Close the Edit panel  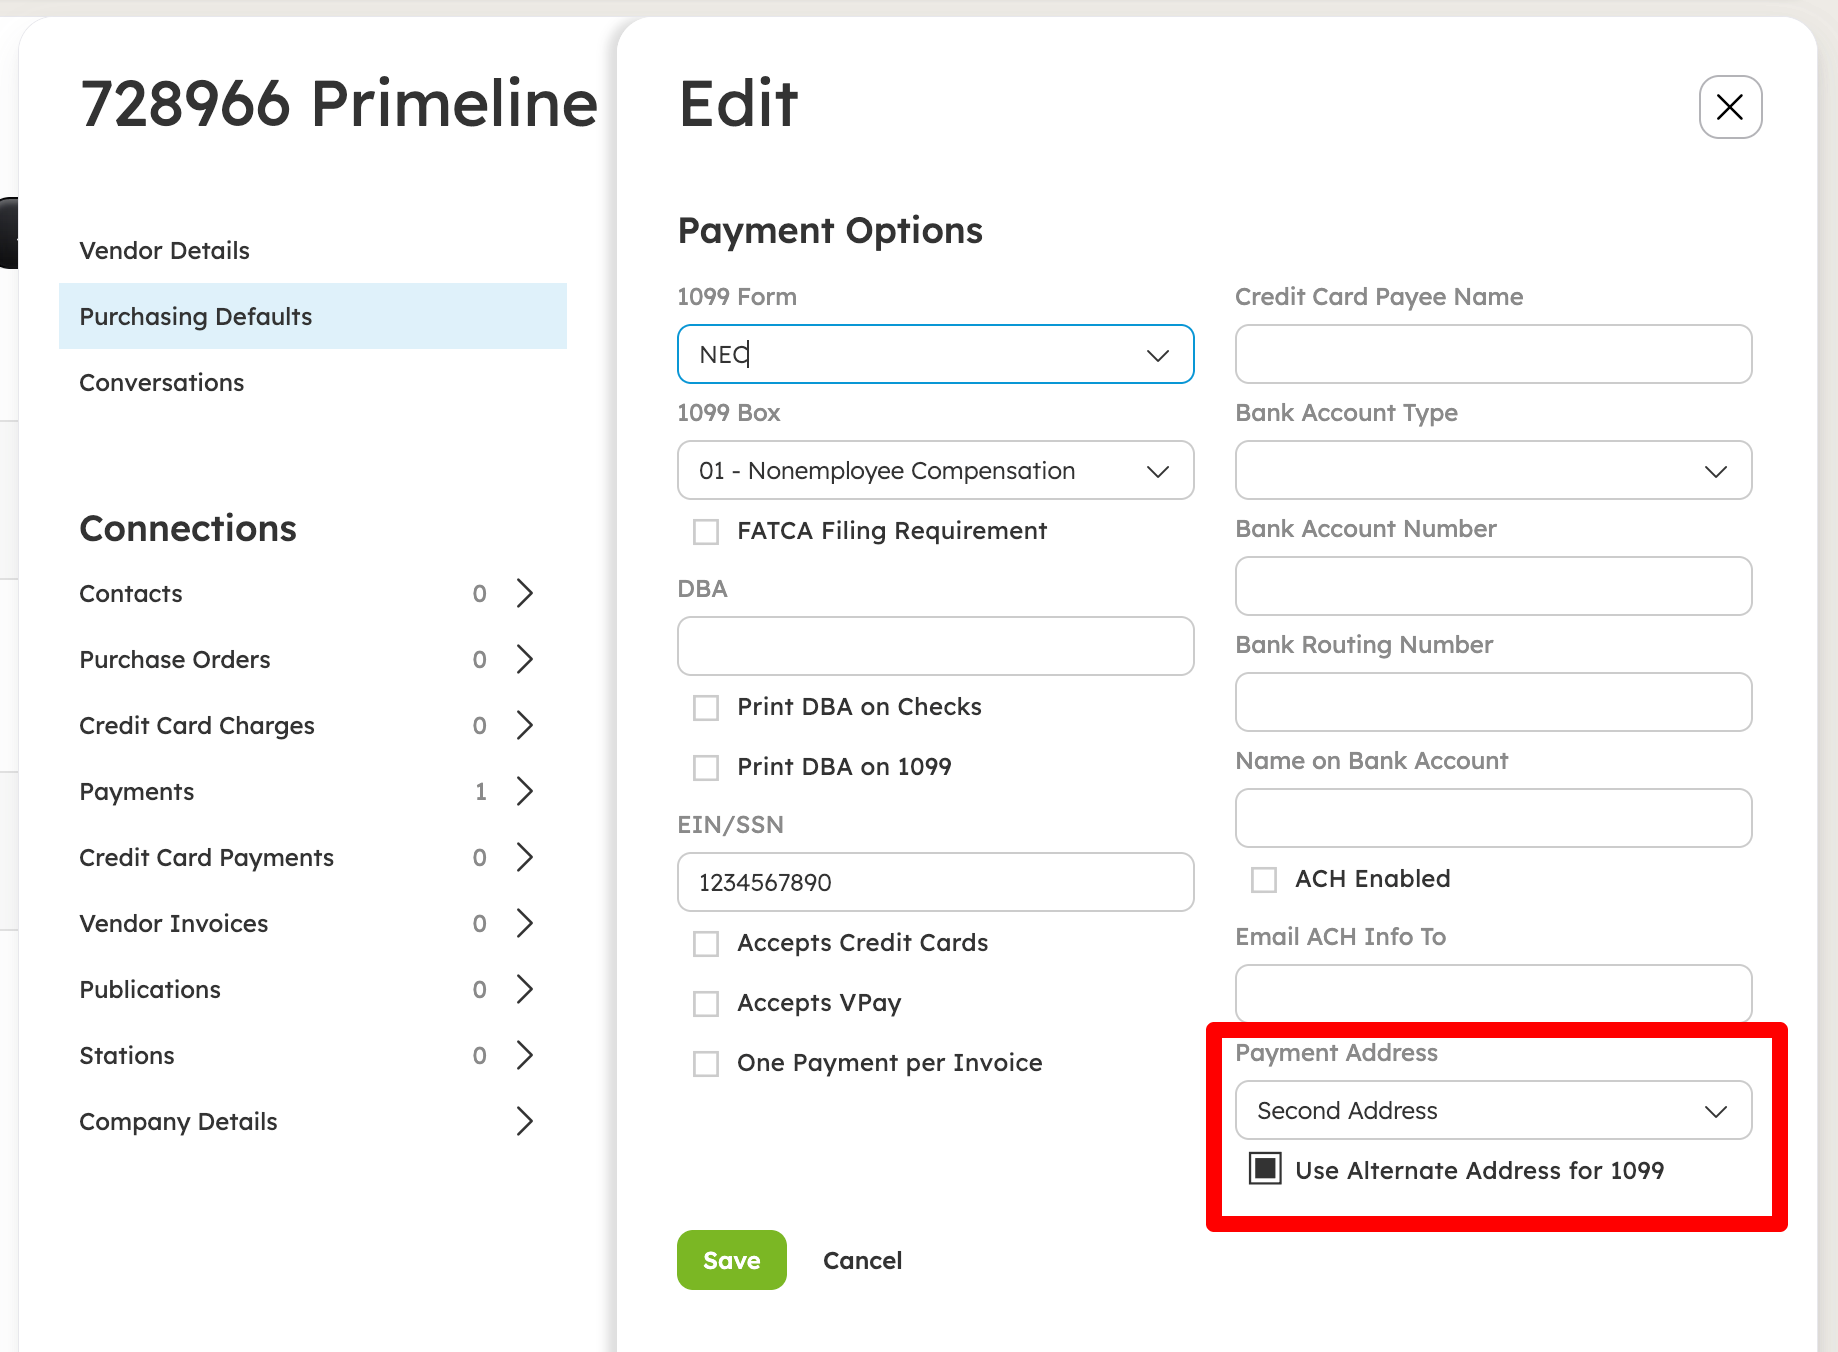pos(1730,107)
